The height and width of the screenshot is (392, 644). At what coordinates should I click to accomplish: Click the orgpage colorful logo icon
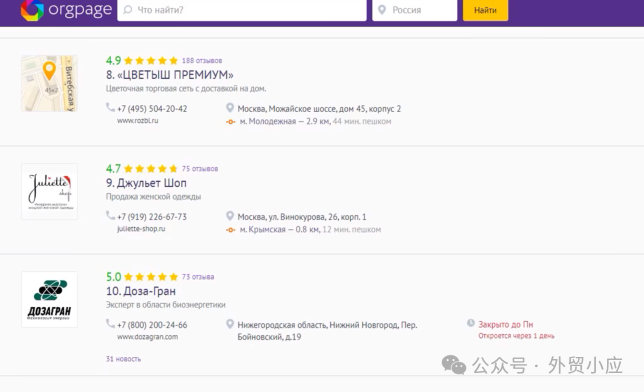pyautogui.click(x=32, y=9)
